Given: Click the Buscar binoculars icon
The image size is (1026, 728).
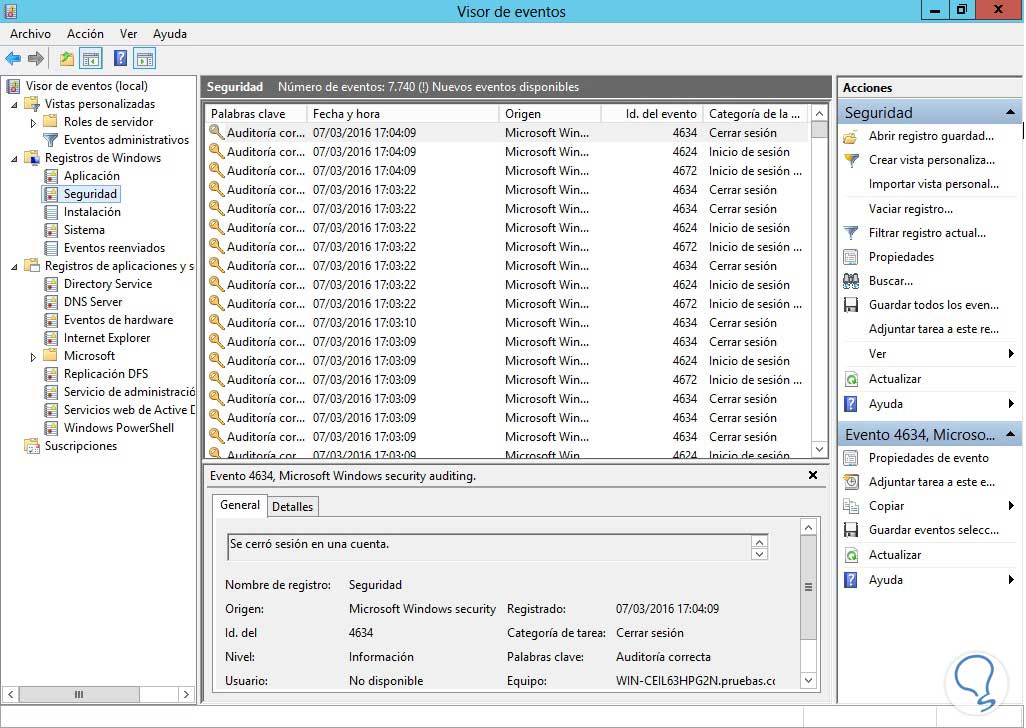Looking at the screenshot, I should [851, 281].
